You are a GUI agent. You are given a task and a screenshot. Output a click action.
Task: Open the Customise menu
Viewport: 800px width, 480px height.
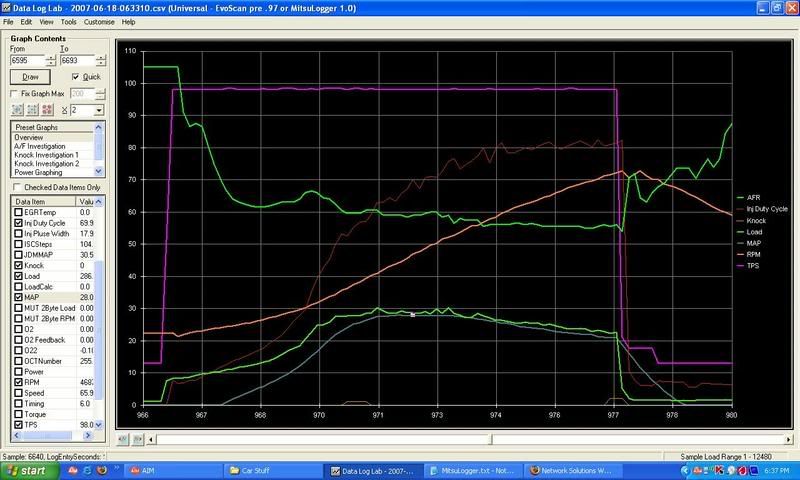tap(99, 21)
